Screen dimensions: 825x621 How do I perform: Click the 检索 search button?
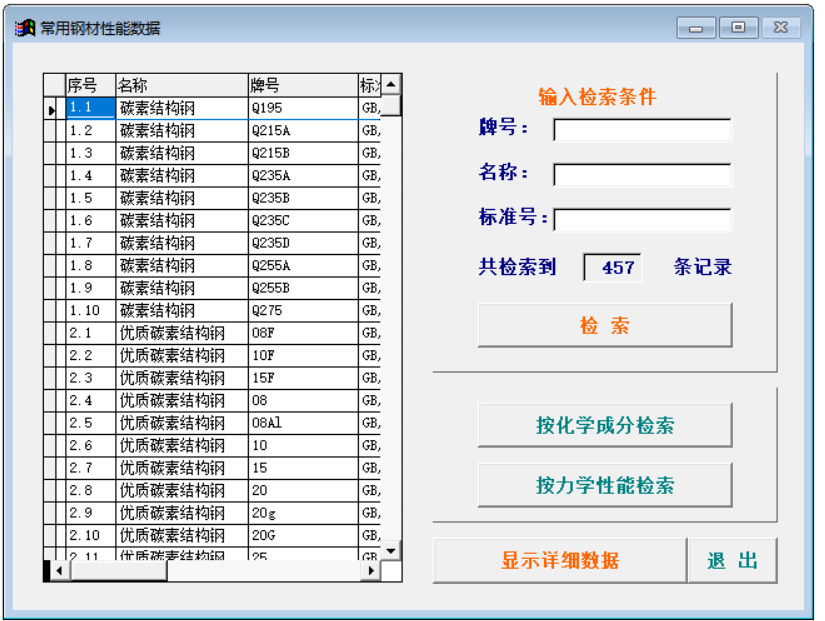pos(604,326)
